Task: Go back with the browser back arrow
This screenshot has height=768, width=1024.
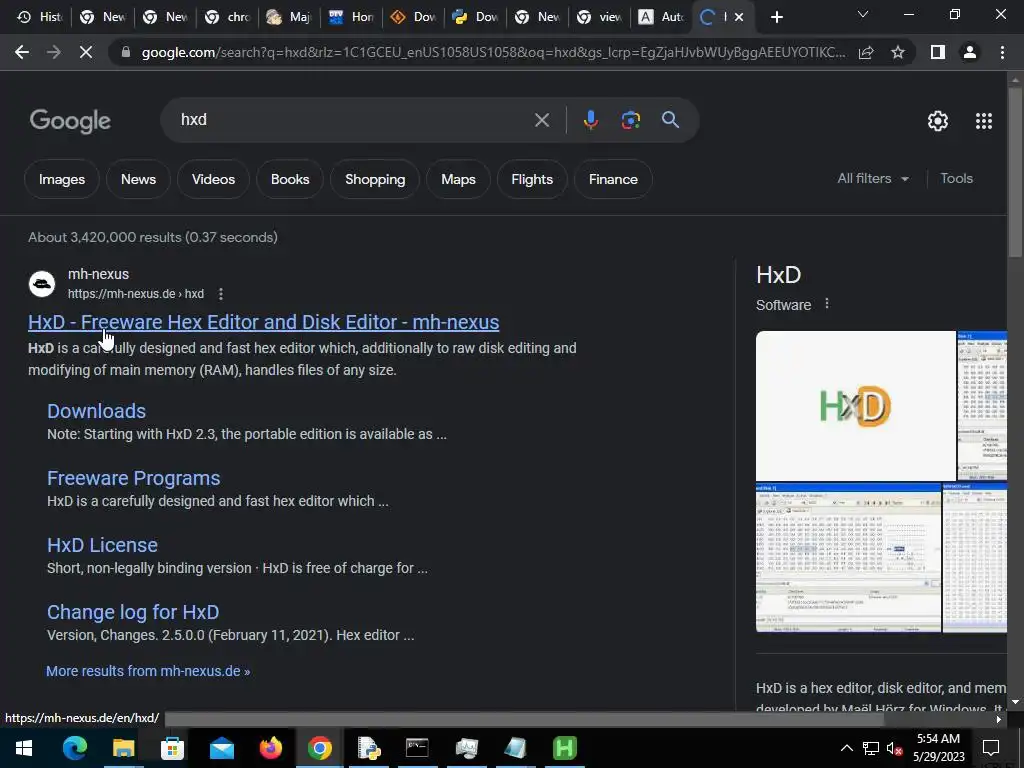Action: pos(22,52)
